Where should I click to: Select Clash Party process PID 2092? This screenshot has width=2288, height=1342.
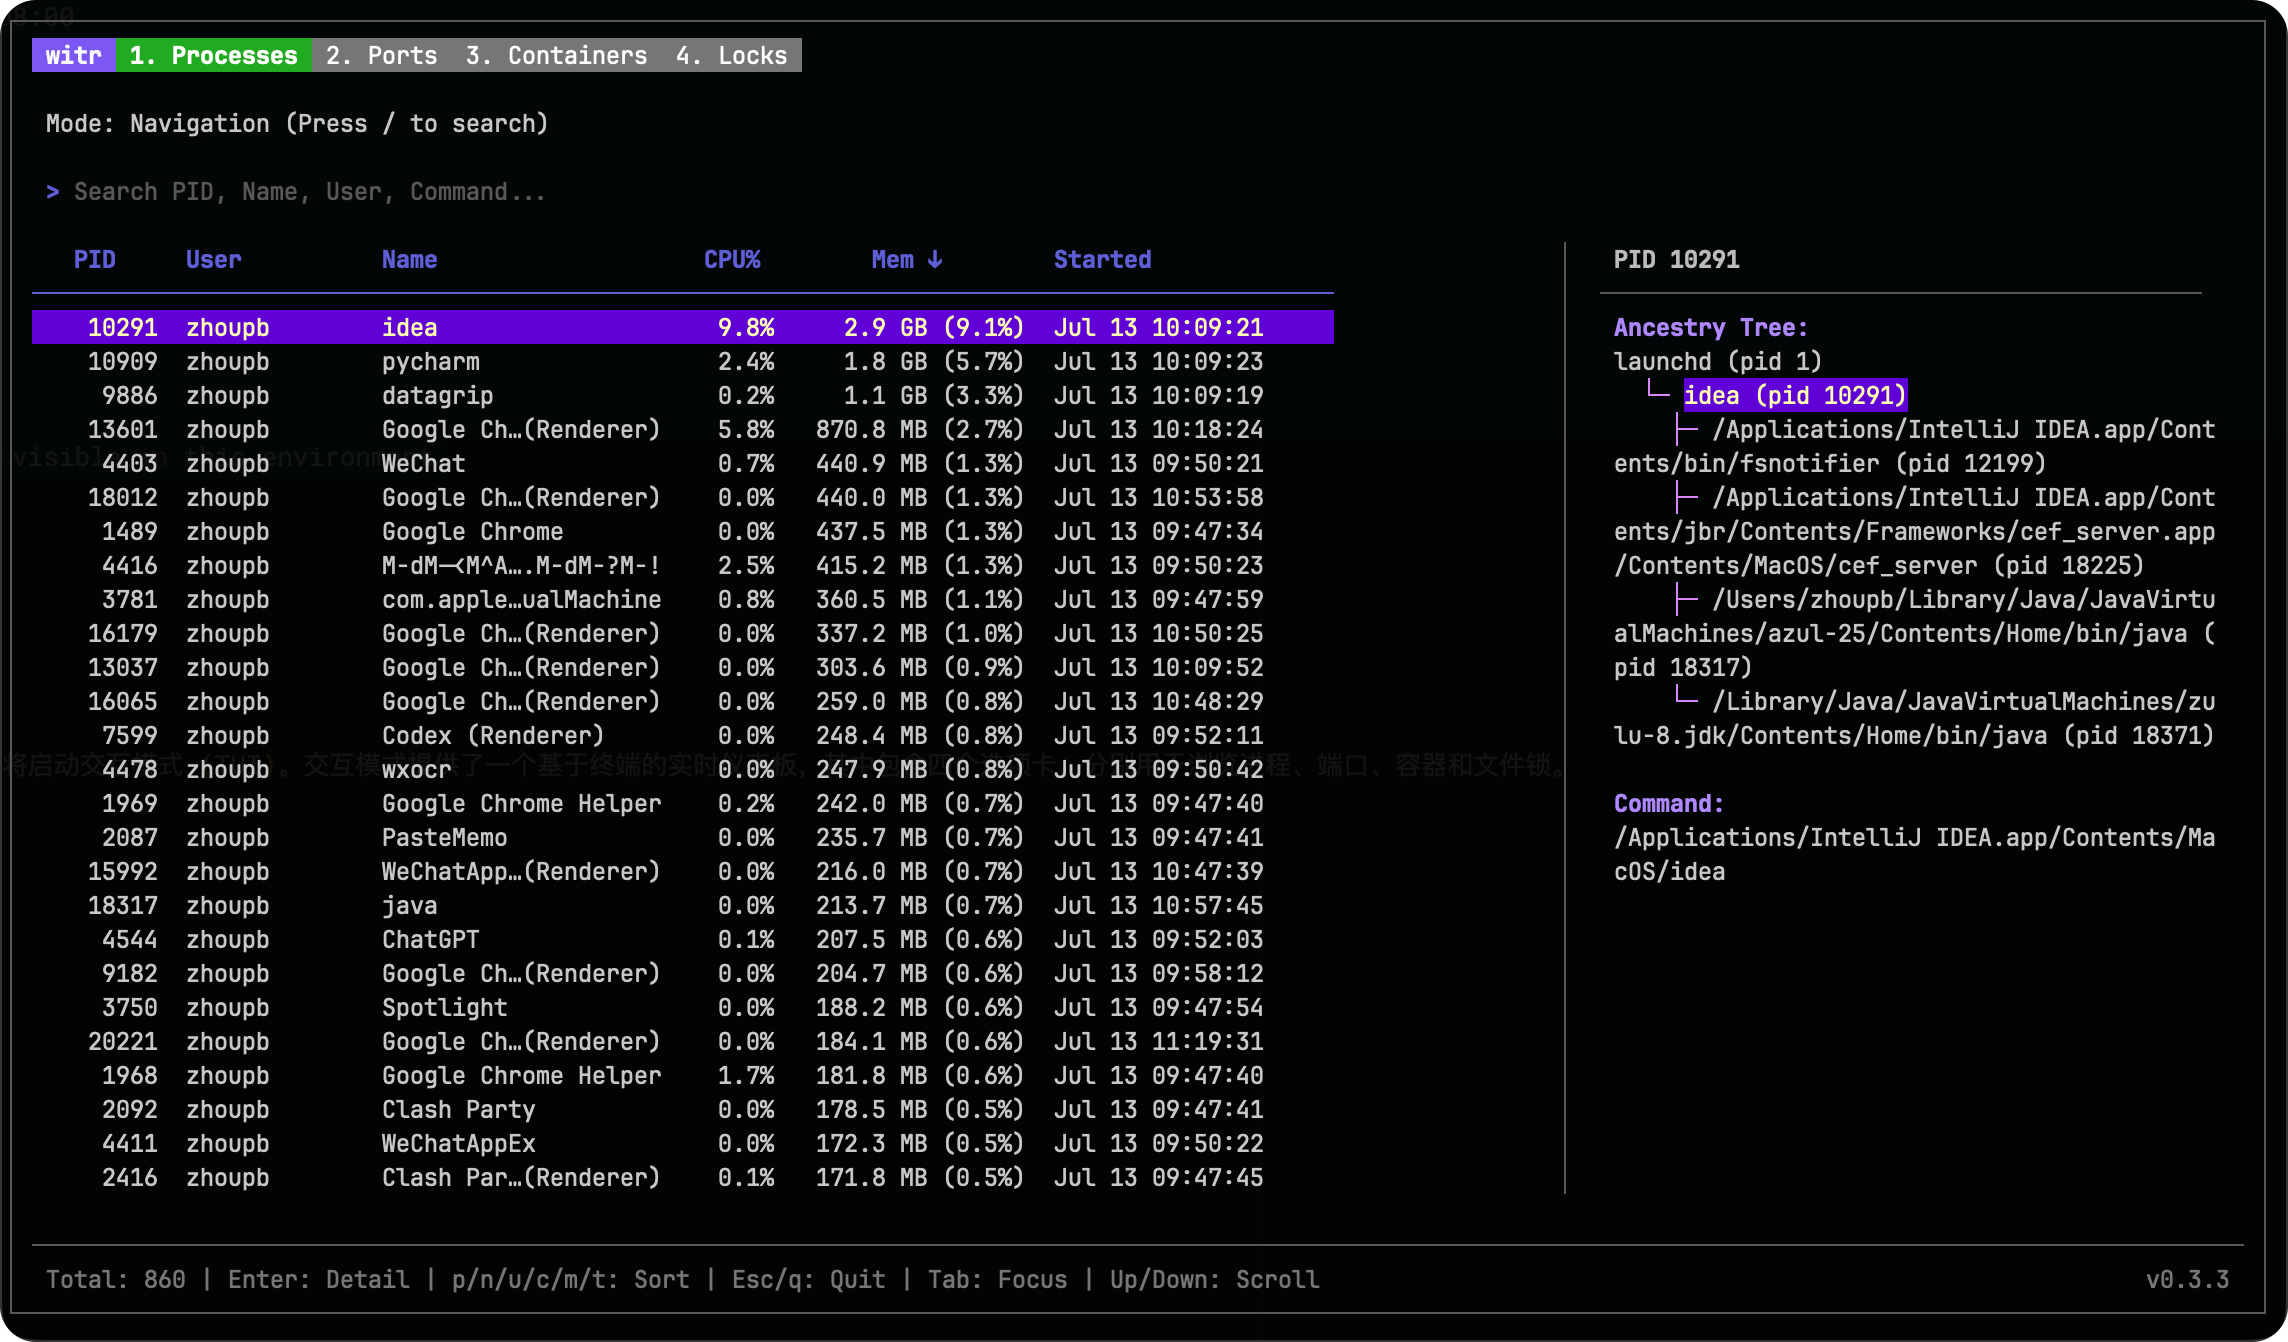pyautogui.click(x=683, y=1109)
